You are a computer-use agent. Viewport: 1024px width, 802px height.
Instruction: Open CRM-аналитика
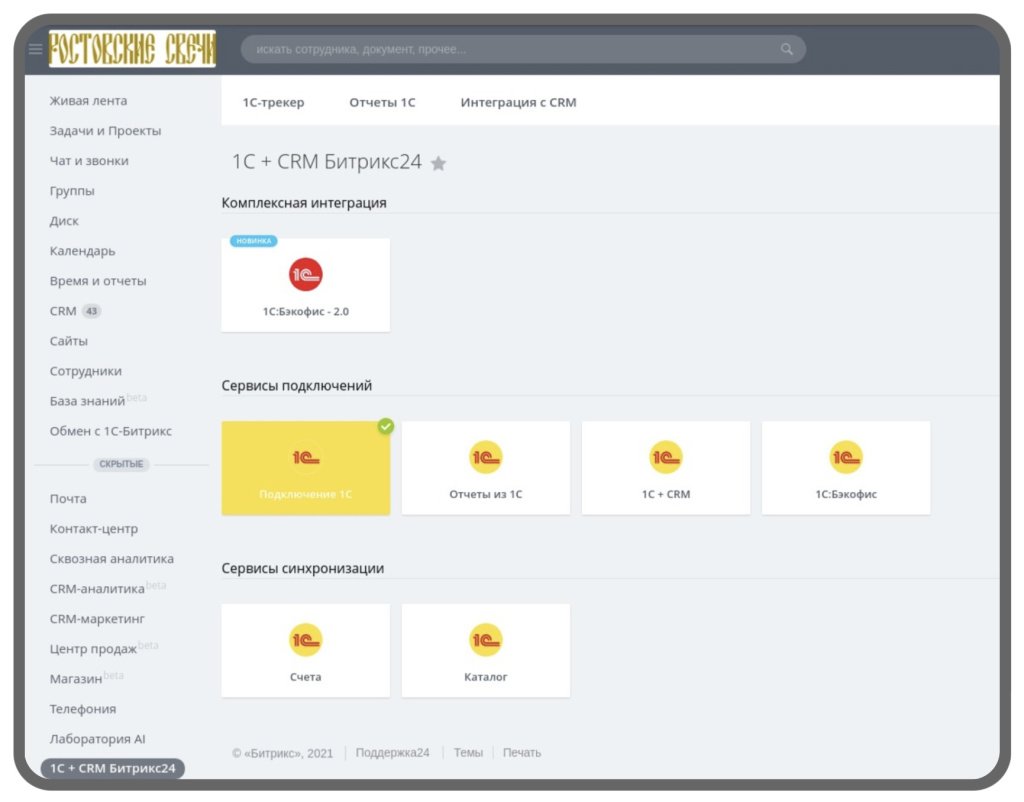pos(97,588)
